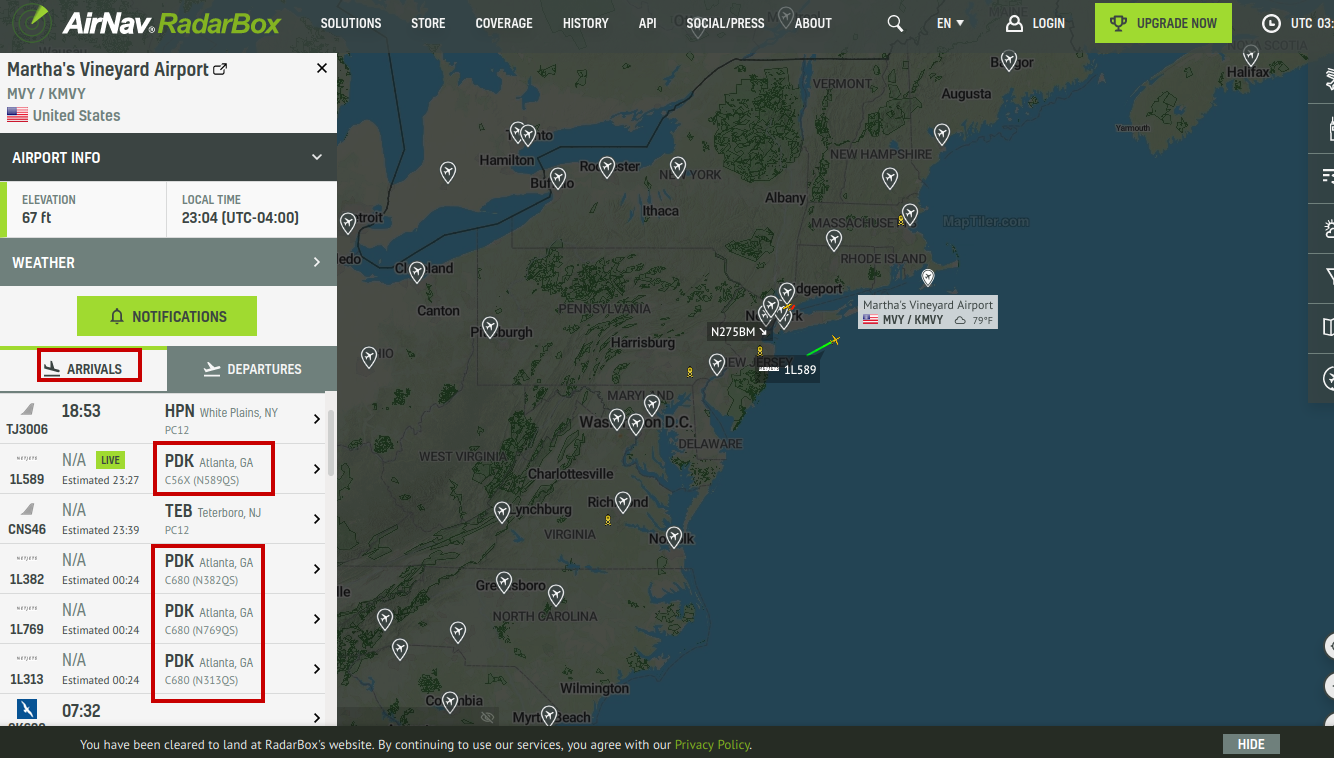Image resolution: width=1334 pixels, height=758 pixels.
Task: Open the SOCIAL/PRESS menu
Action: click(725, 23)
